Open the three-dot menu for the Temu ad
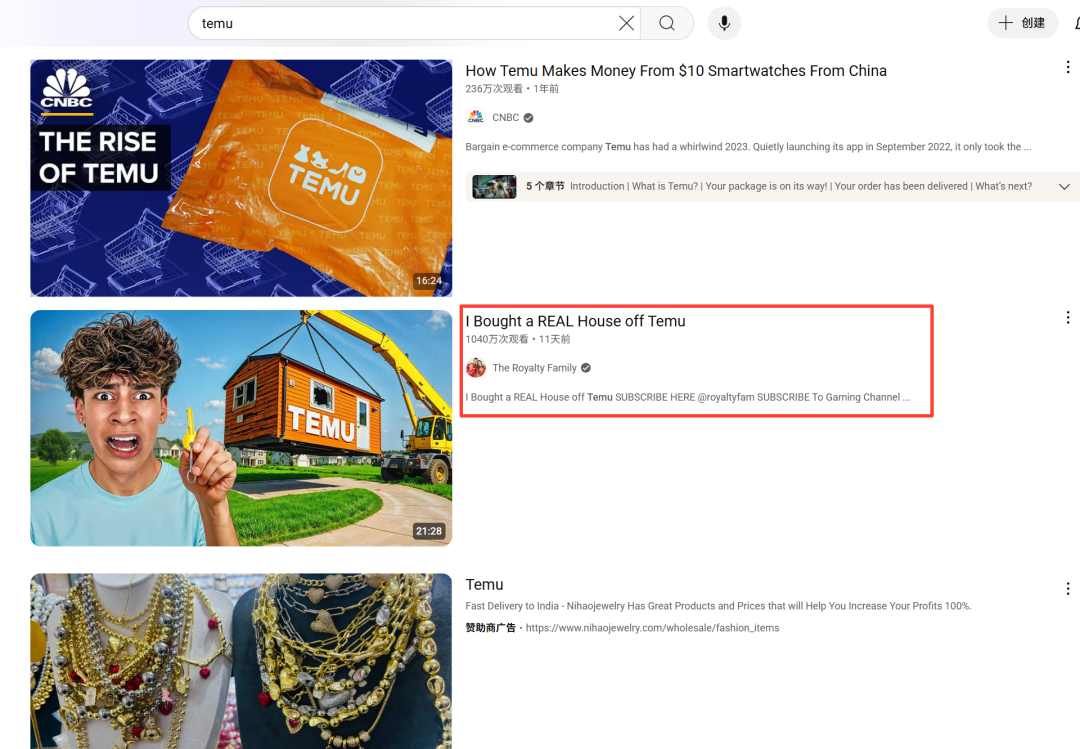This screenshot has width=1080, height=749. pos(1067,589)
